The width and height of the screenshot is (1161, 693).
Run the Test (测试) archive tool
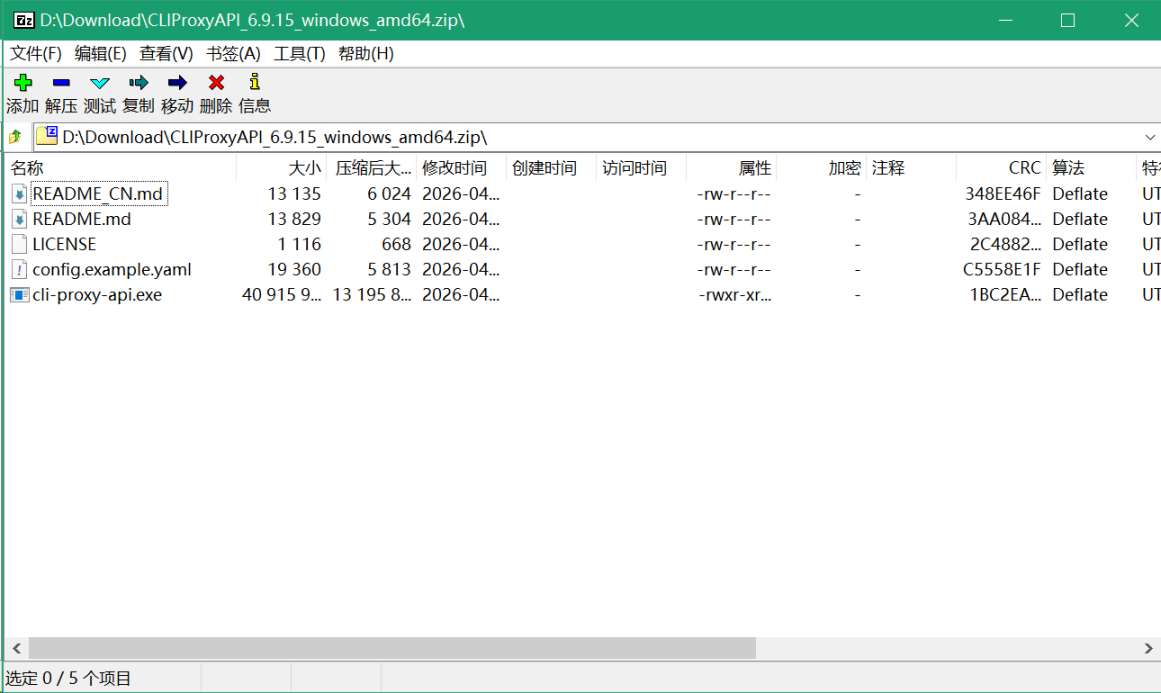click(x=100, y=83)
